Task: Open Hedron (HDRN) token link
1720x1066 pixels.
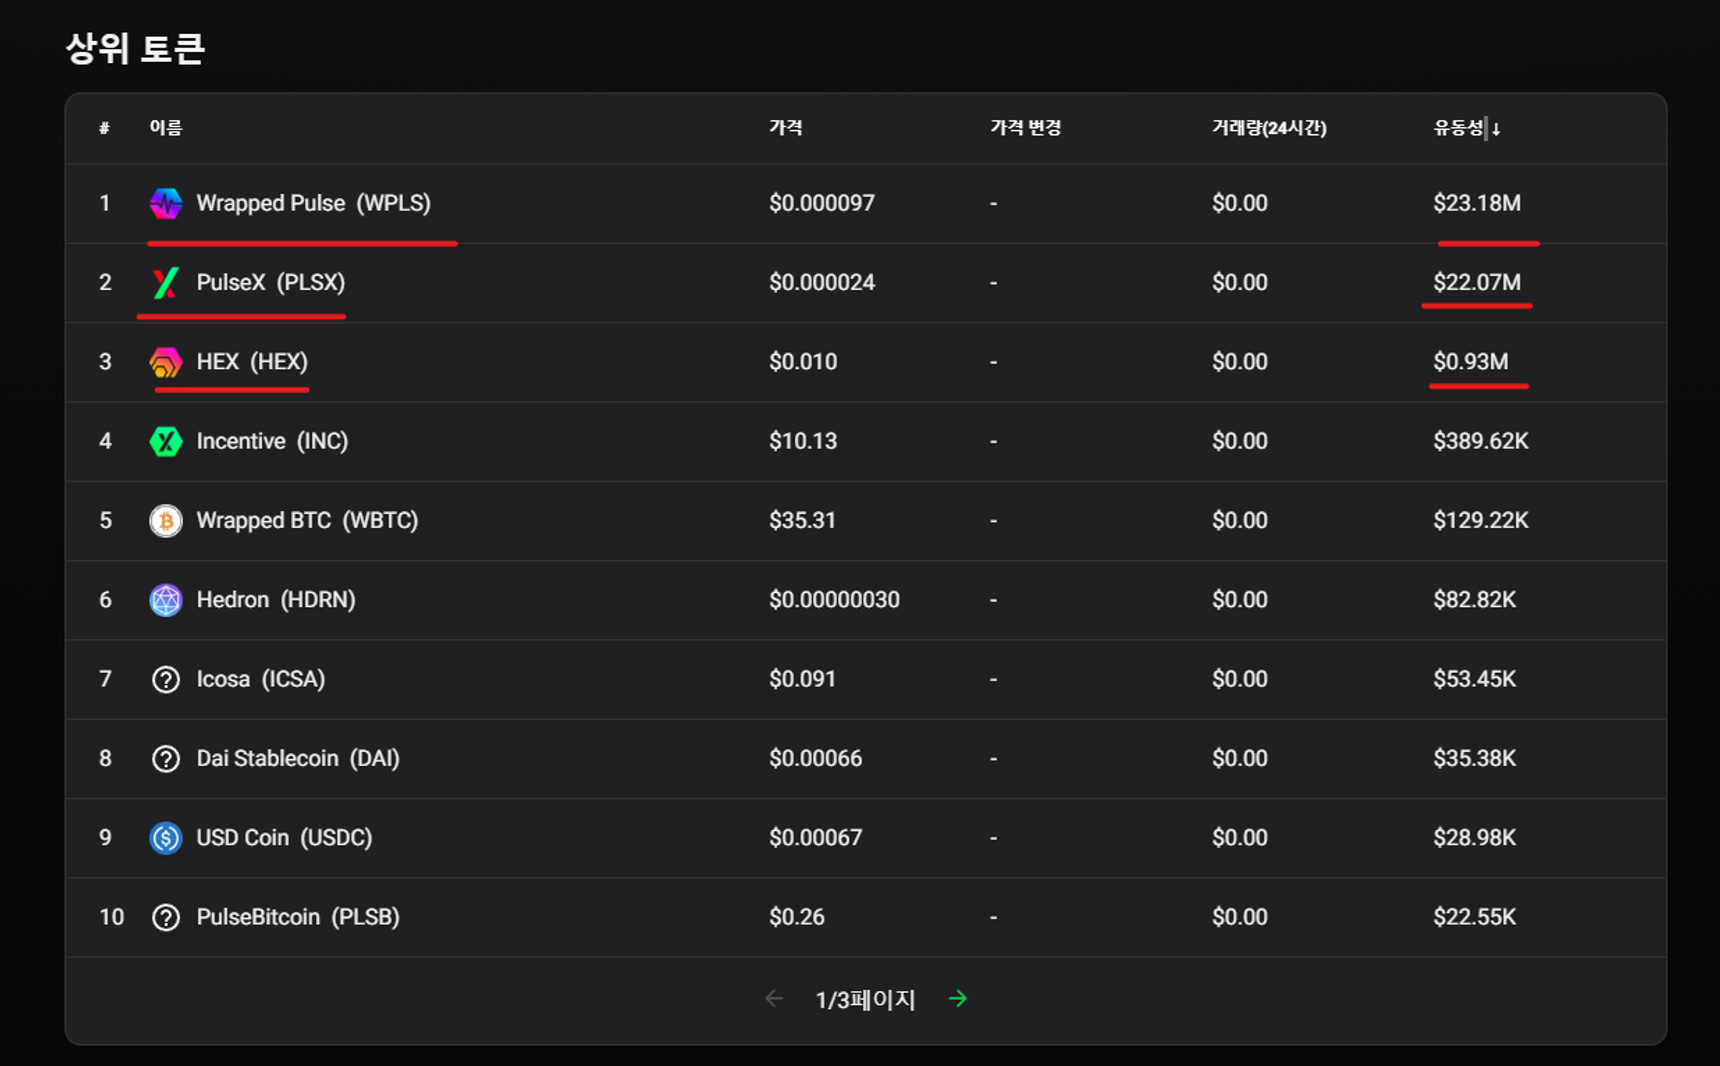Action: click(x=276, y=600)
